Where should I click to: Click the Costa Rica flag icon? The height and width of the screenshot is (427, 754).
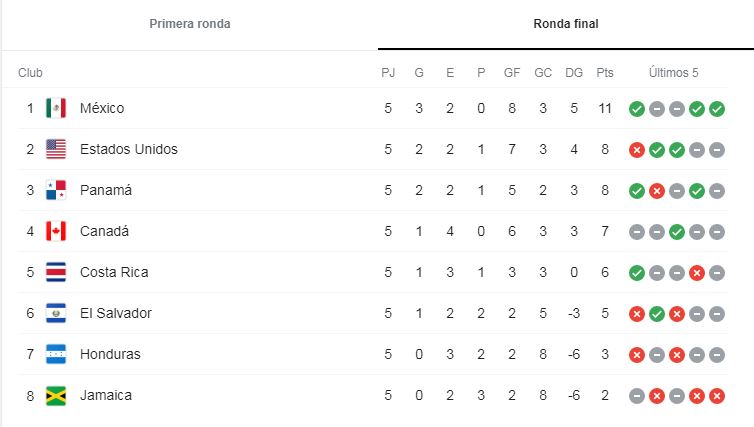[x=56, y=272]
